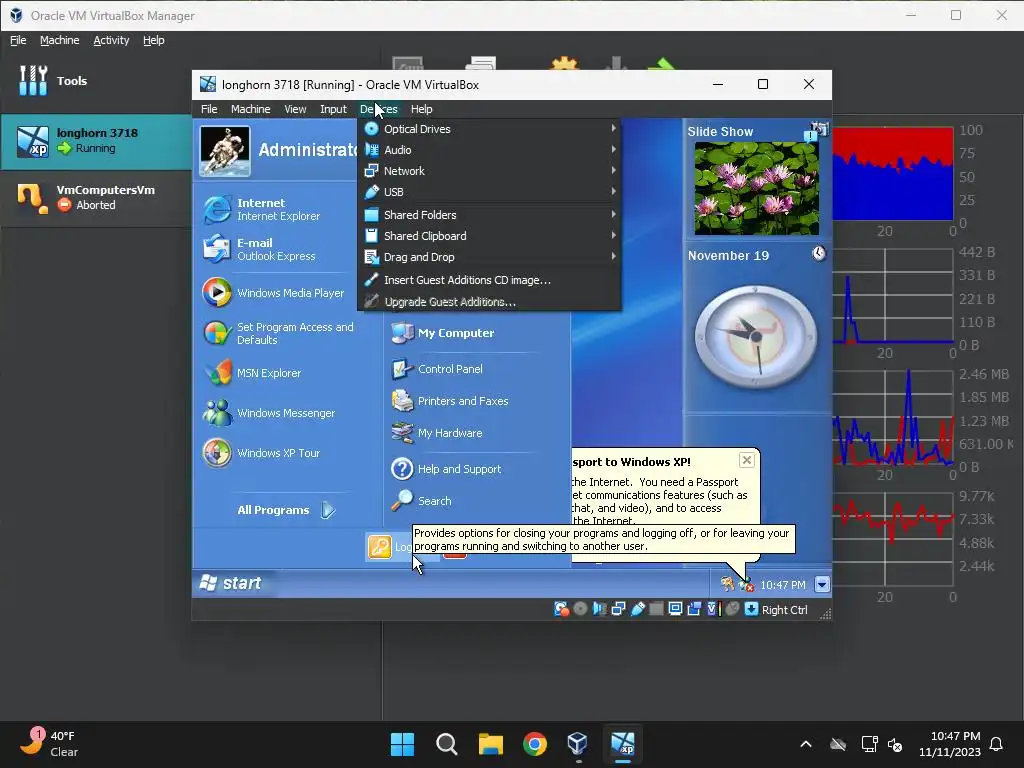Select longhorn 3718 VM in manager list
This screenshot has height=768, width=1024.
click(x=96, y=142)
